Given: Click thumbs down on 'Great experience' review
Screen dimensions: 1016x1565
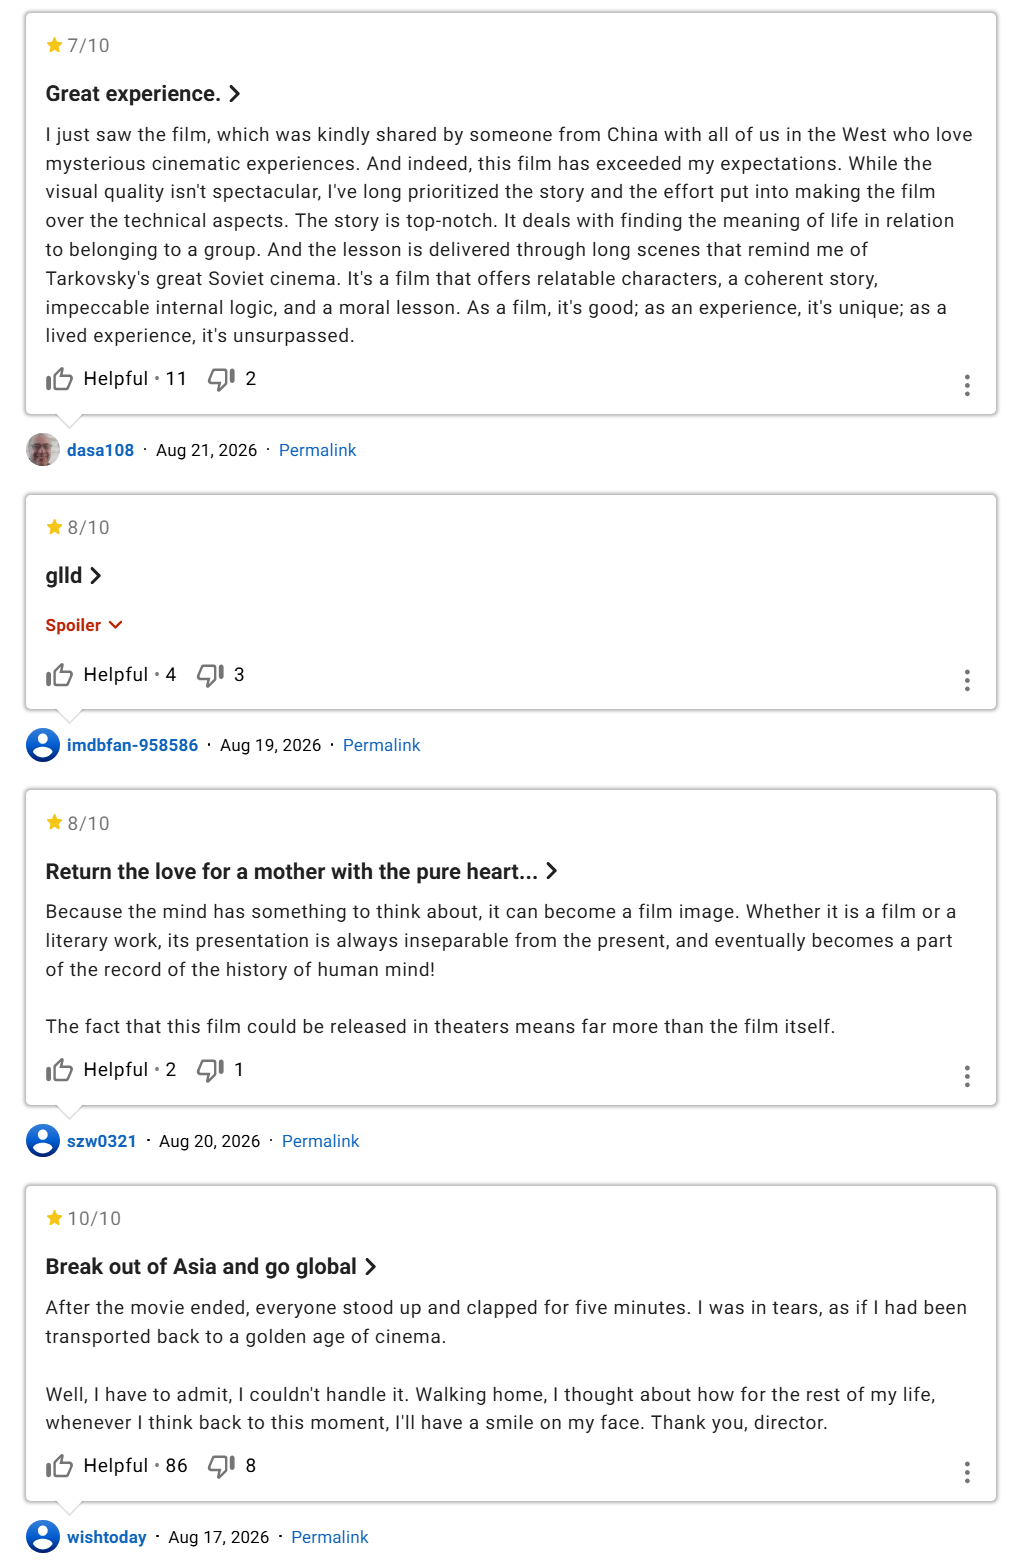Looking at the screenshot, I should (x=221, y=379).
